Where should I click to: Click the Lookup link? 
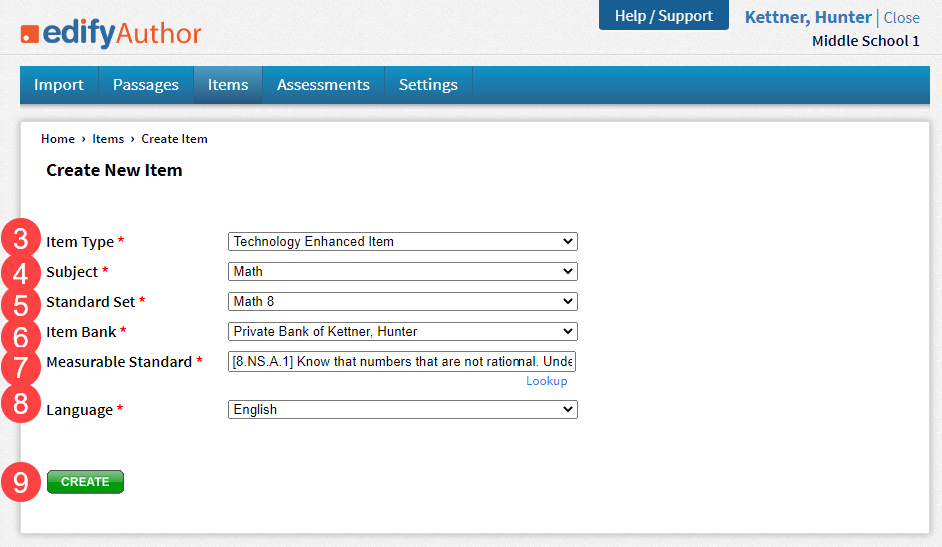[546, 381]
